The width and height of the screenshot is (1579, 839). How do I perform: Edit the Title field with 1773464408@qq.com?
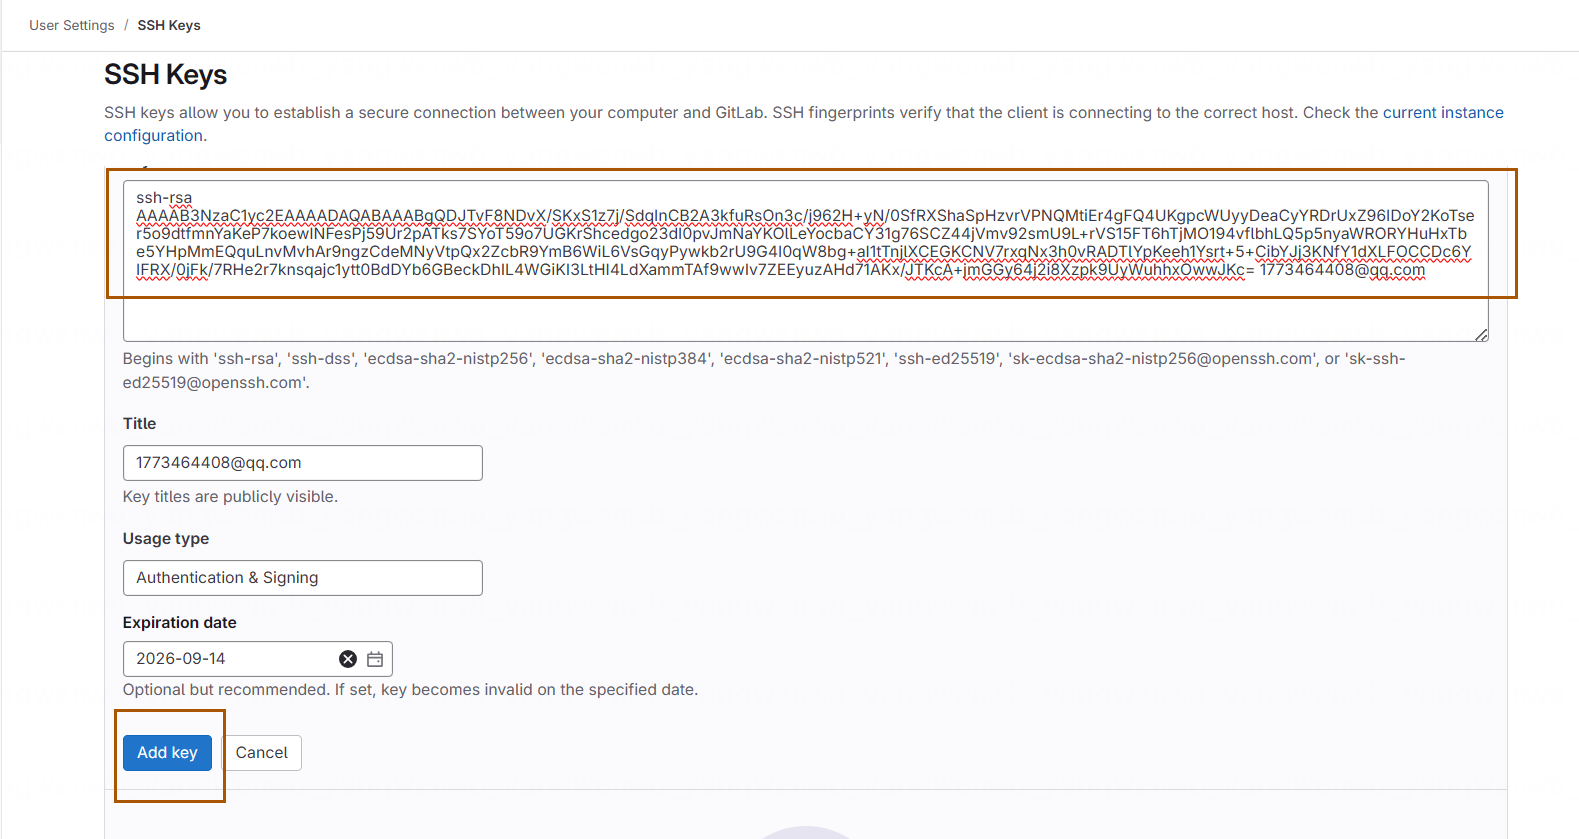pos(303,463)
